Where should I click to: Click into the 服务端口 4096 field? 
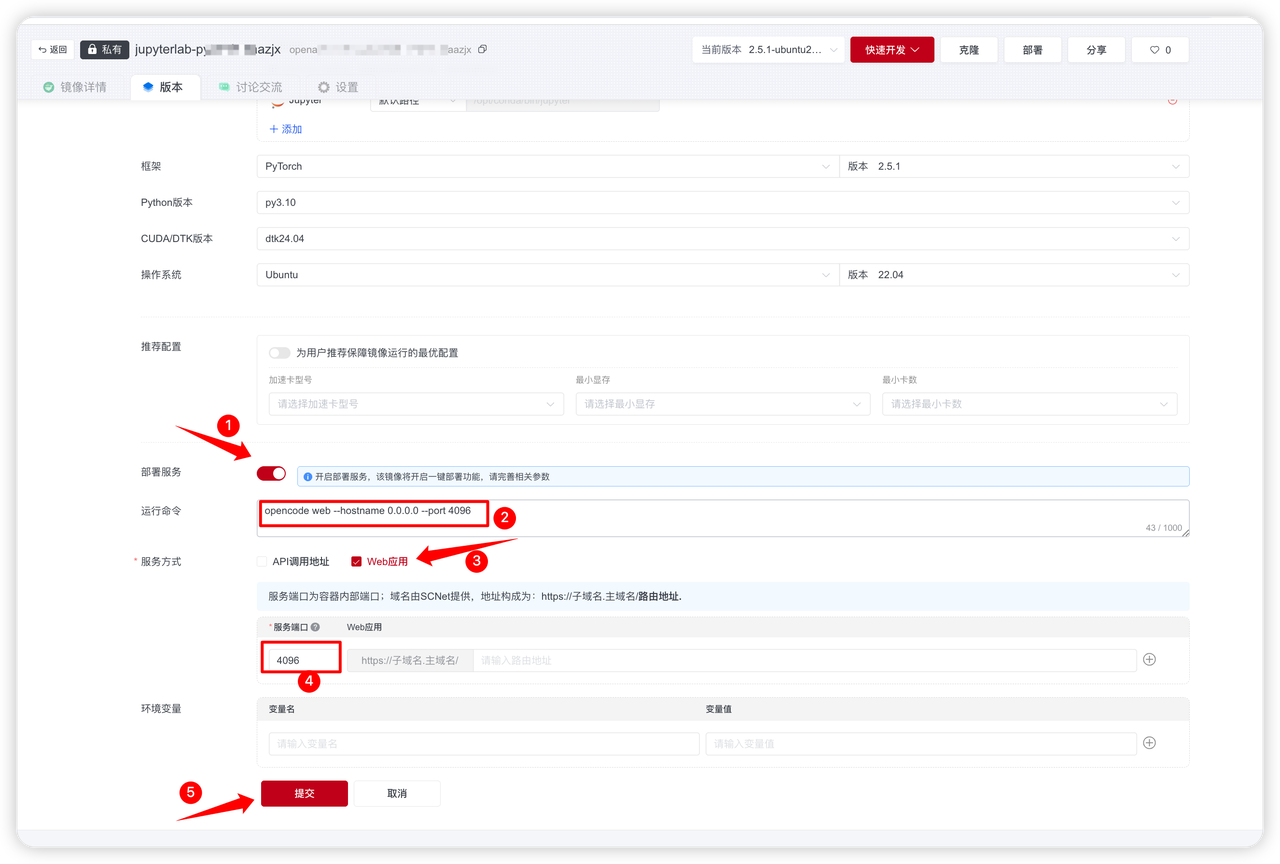pos(301,660)
